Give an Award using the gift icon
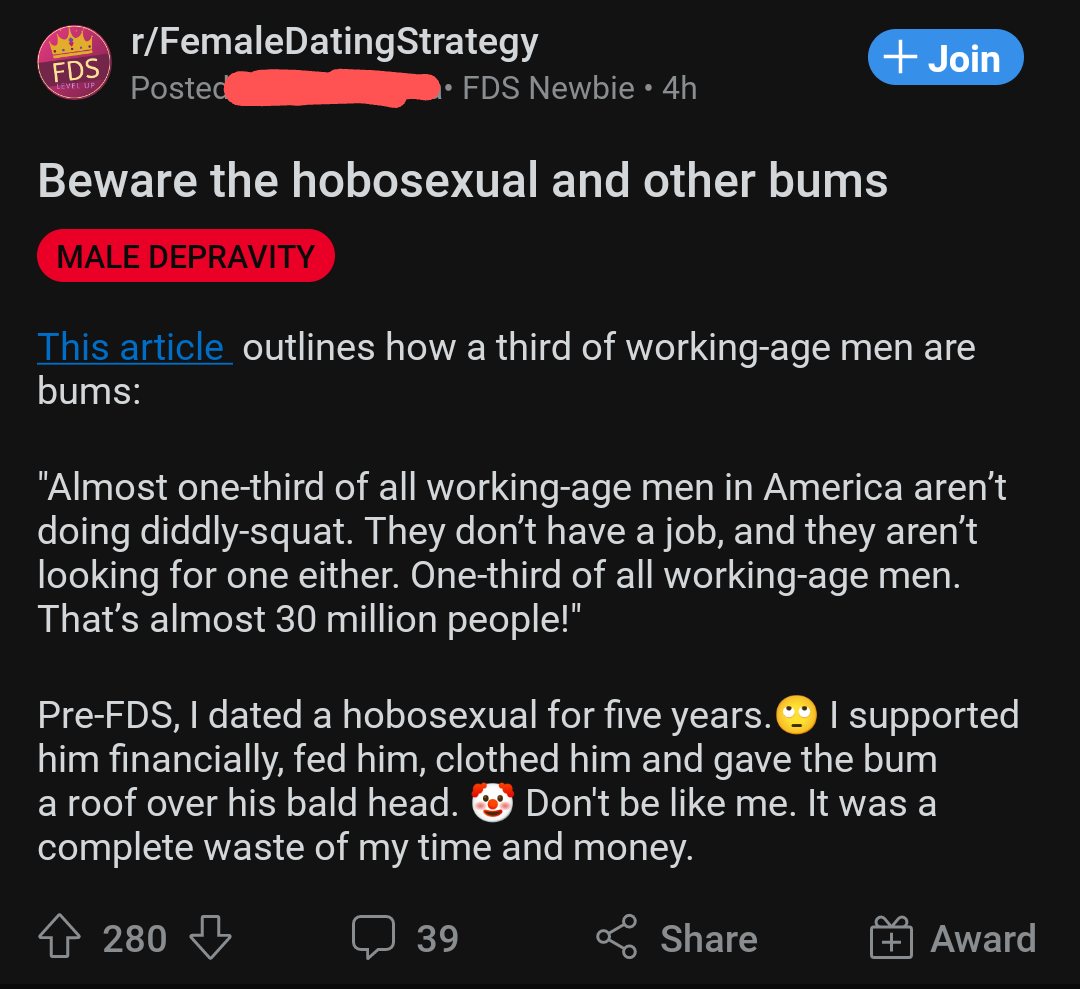 point(891,938)
